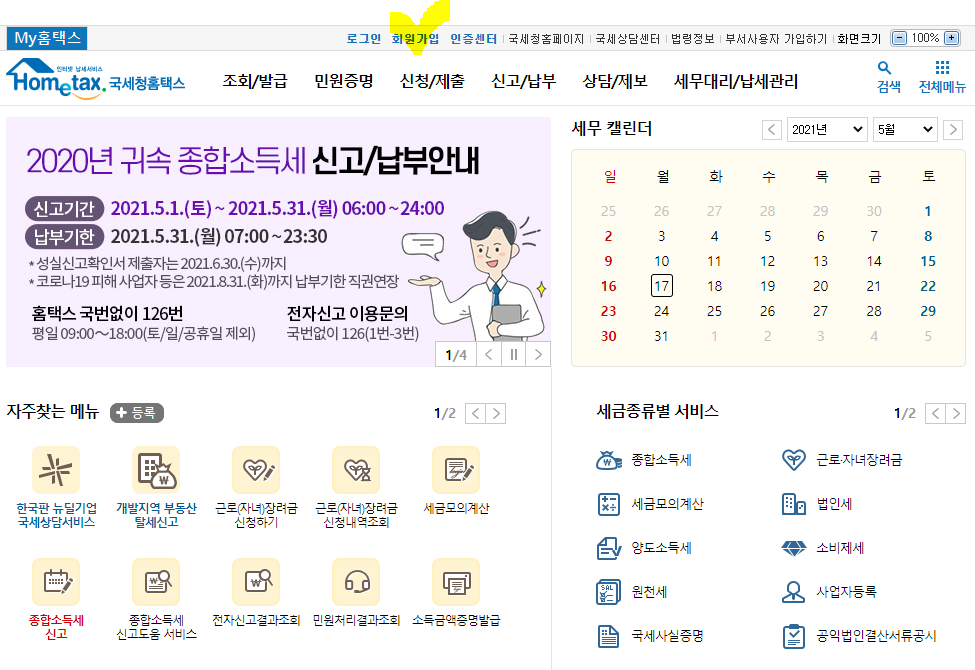This screenshot has height=670, width=975.
Task: Click the 회원가입 link
Action: (415, 39)
